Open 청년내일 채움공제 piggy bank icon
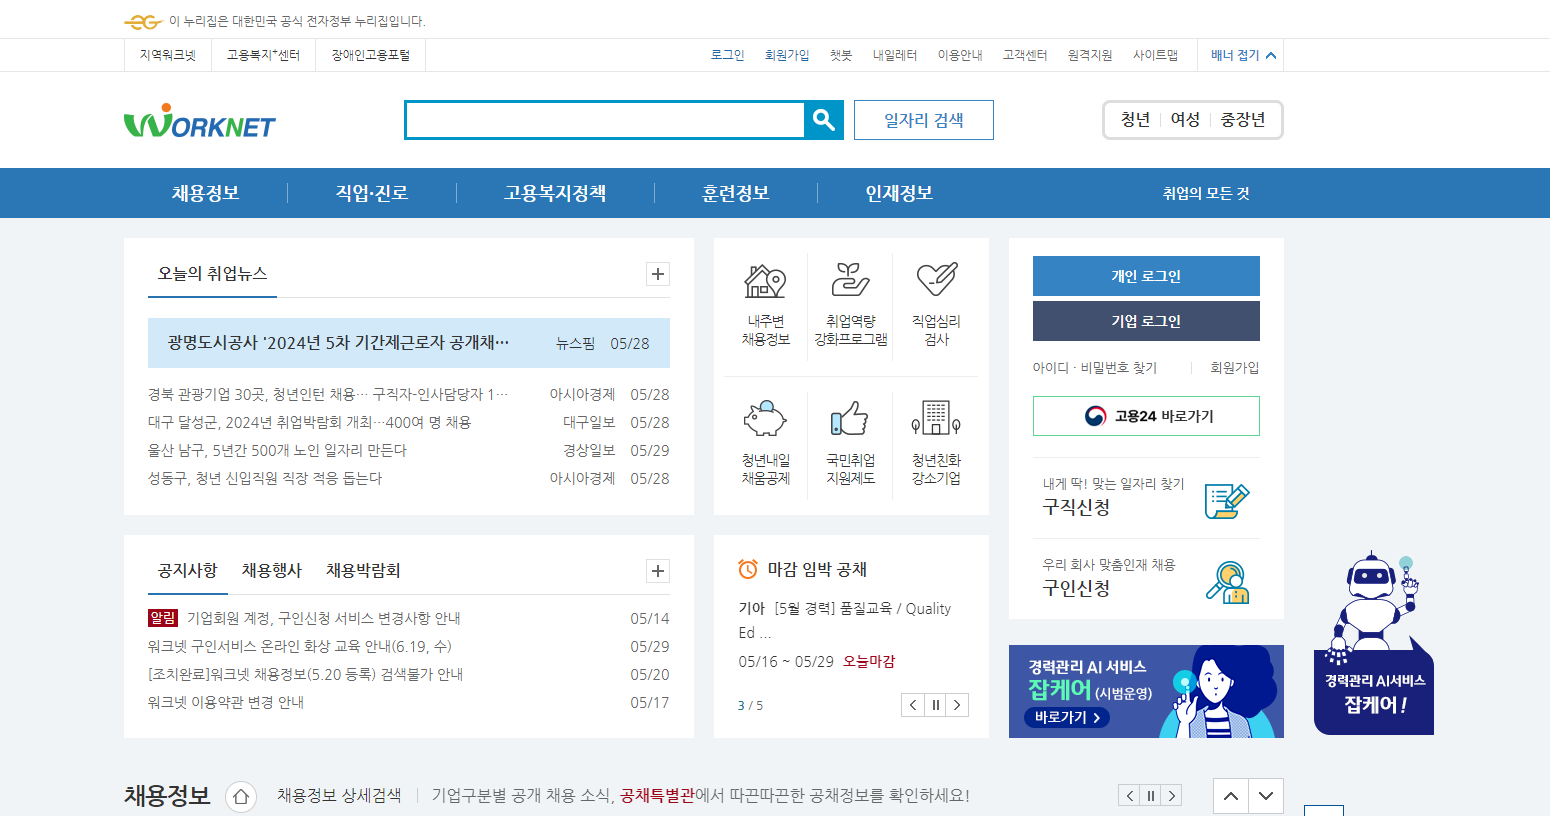 coord(765,418)
